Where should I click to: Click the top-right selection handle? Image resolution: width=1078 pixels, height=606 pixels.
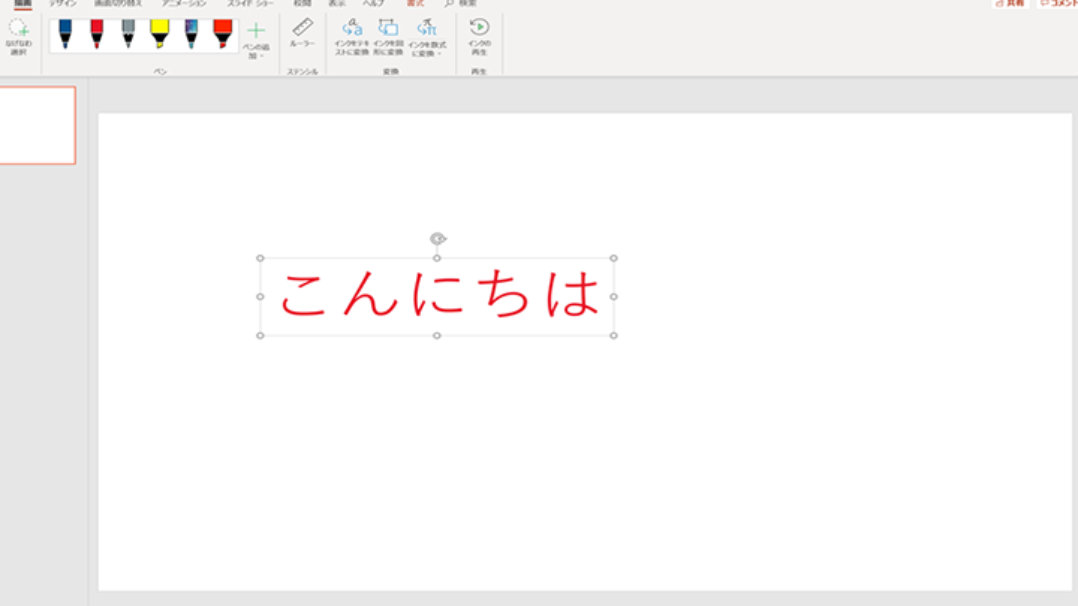tap(613, 258)
